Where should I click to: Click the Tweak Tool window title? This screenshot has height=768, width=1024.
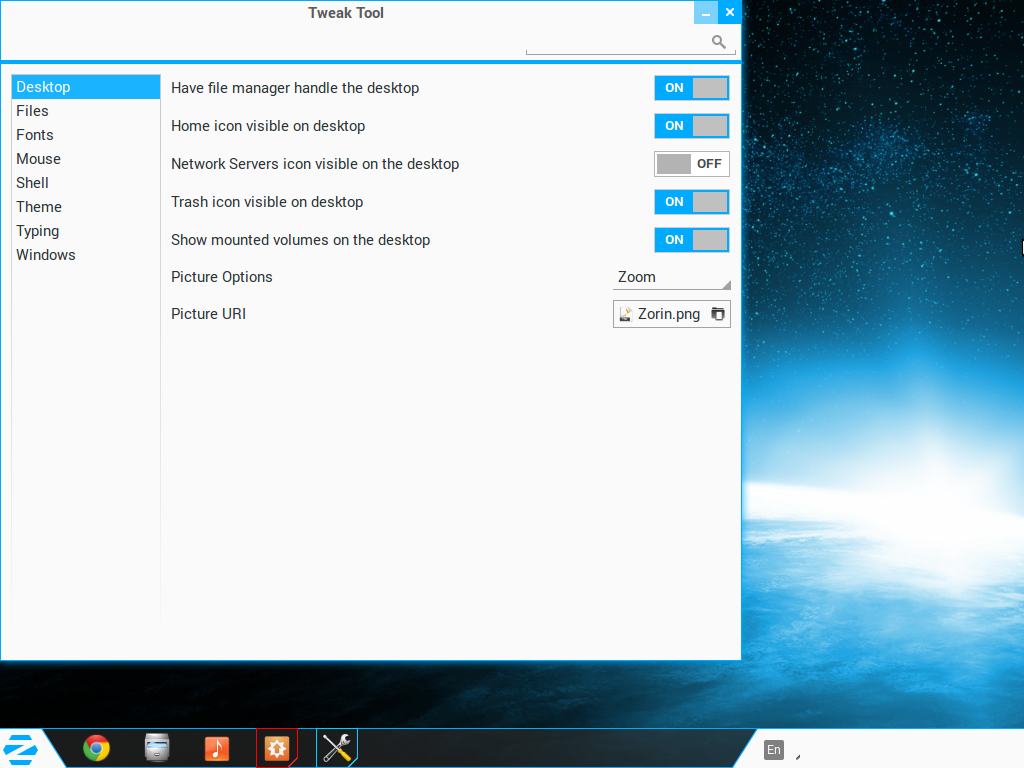tap(345, 13)
